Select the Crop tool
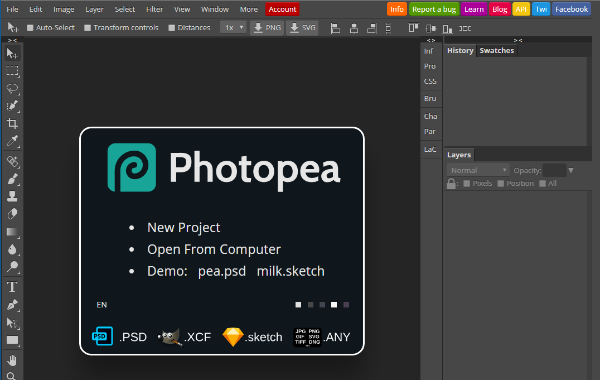600x380 pixels. (12, 123)
